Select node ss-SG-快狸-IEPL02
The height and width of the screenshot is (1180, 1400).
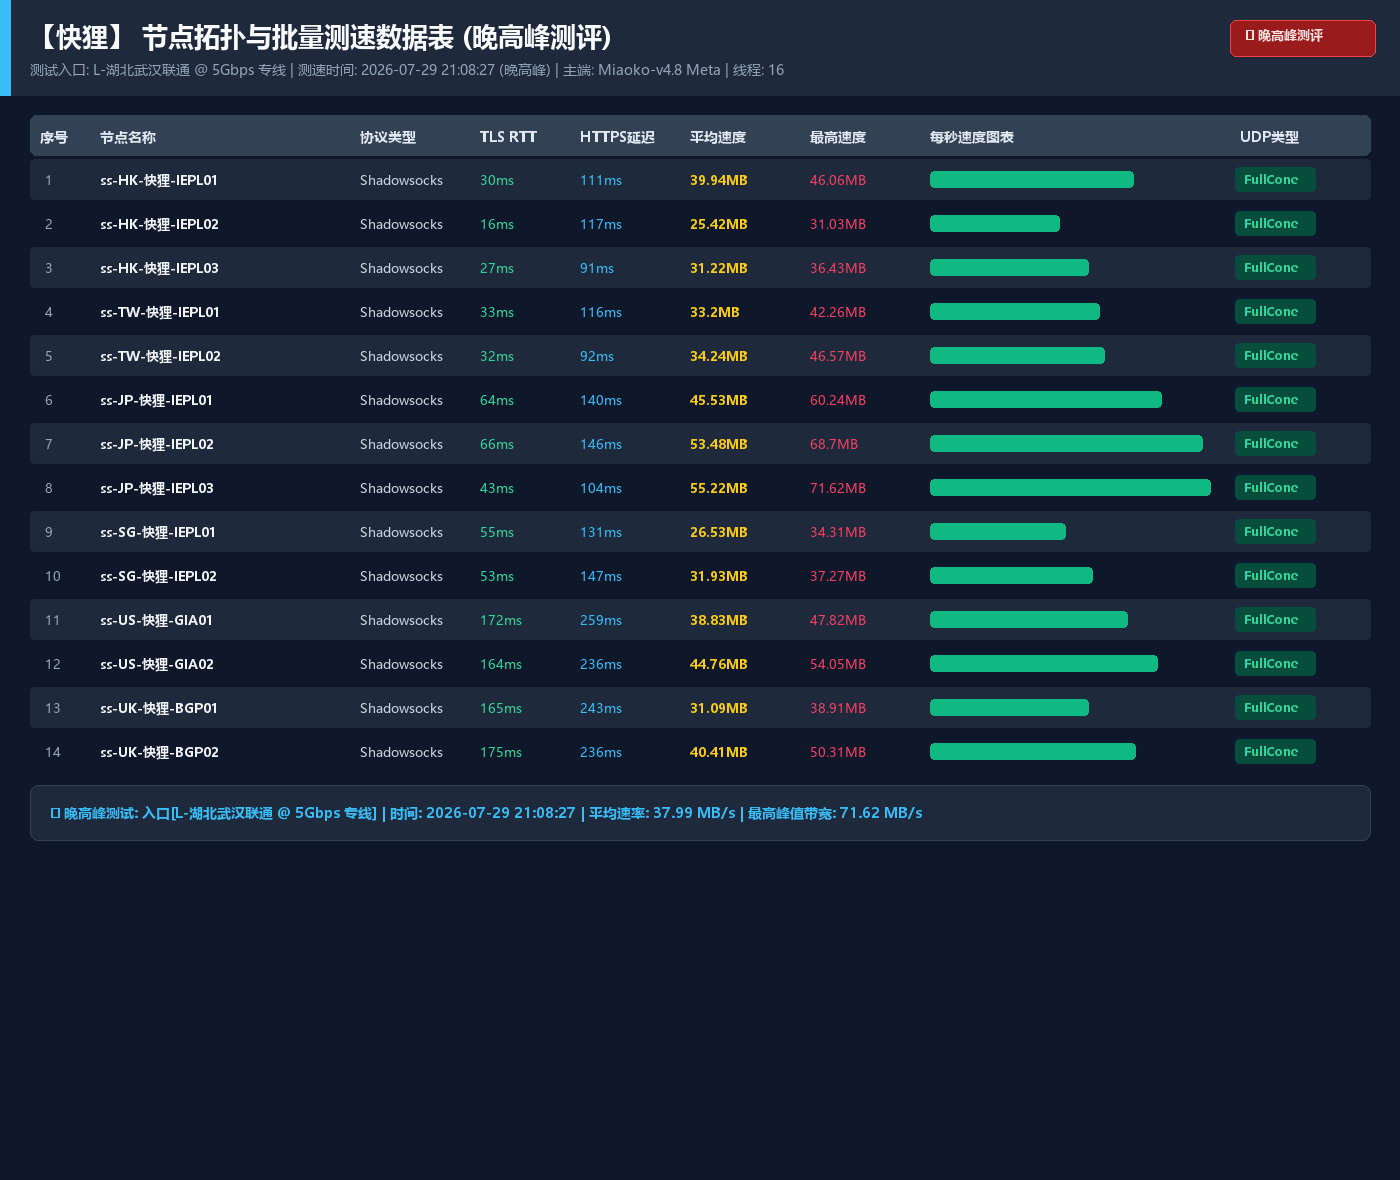(158, 576)
